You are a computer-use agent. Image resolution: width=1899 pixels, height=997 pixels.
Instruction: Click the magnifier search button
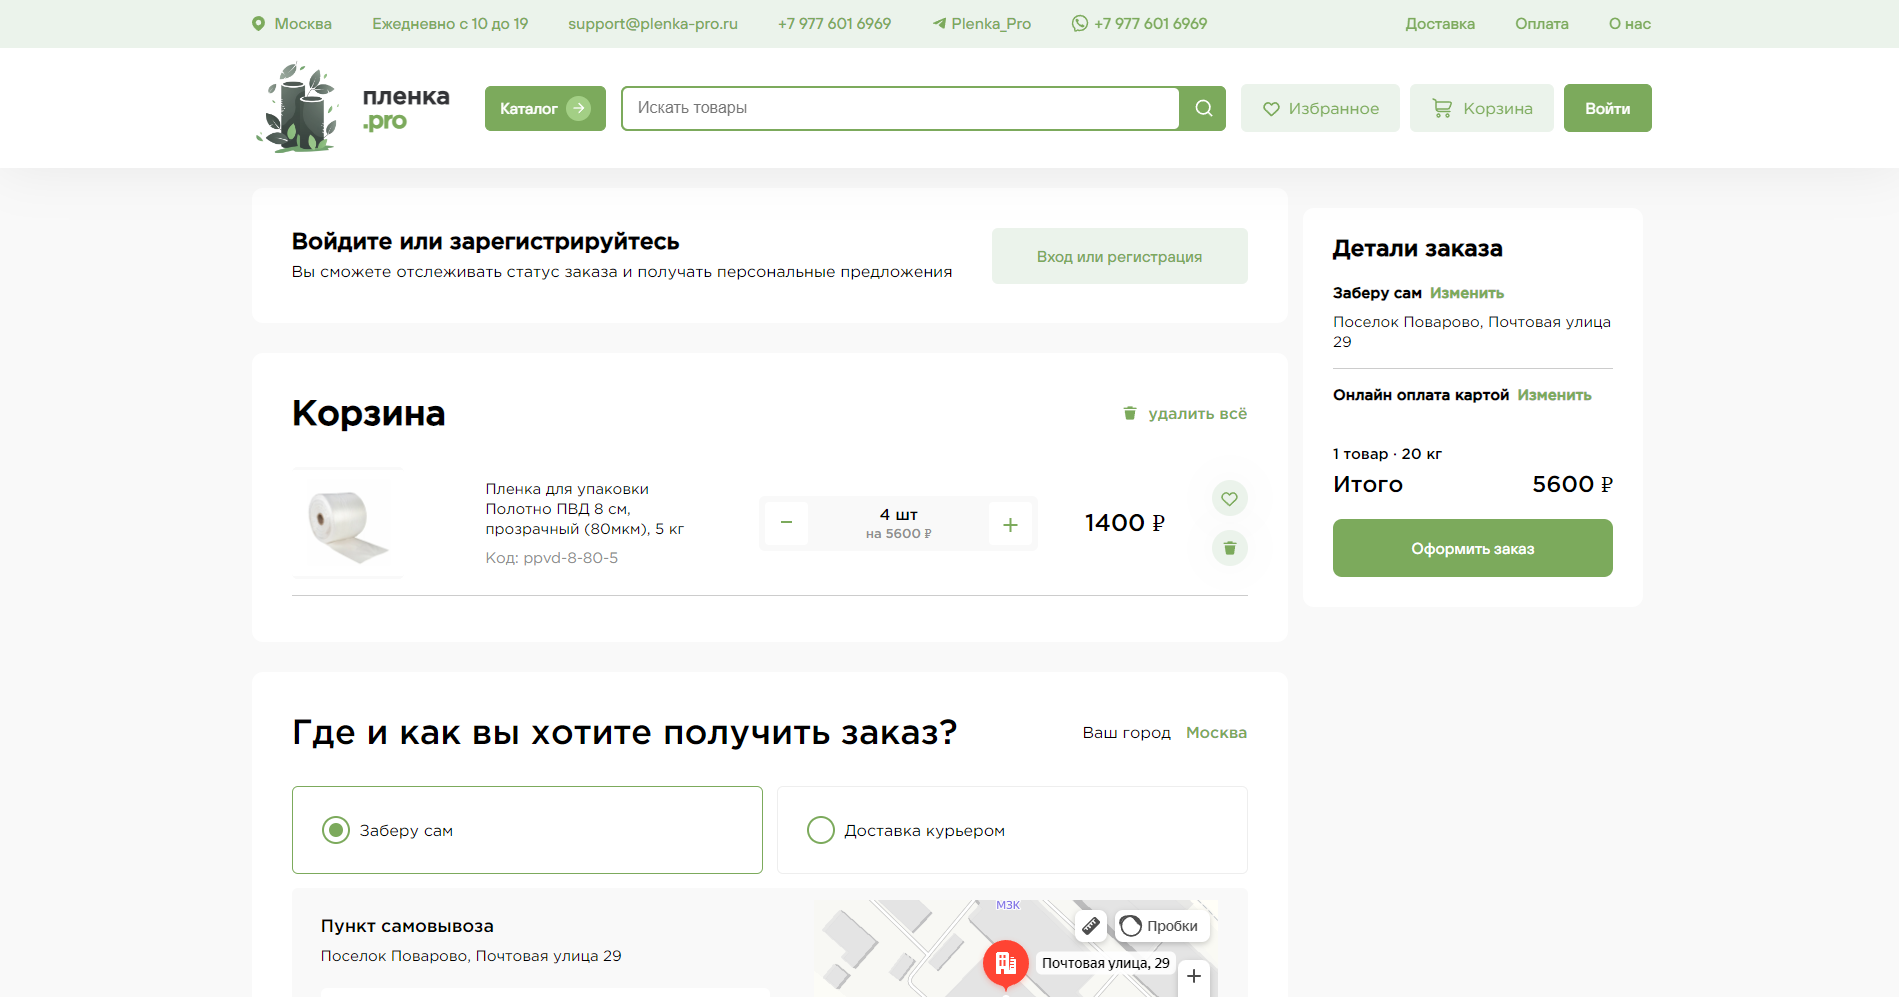pos(1203,108)
